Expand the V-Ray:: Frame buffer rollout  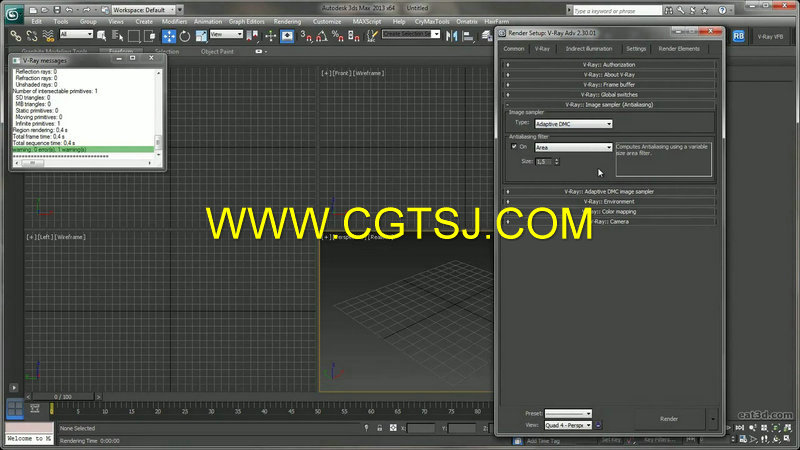click(x=609, y=85)
